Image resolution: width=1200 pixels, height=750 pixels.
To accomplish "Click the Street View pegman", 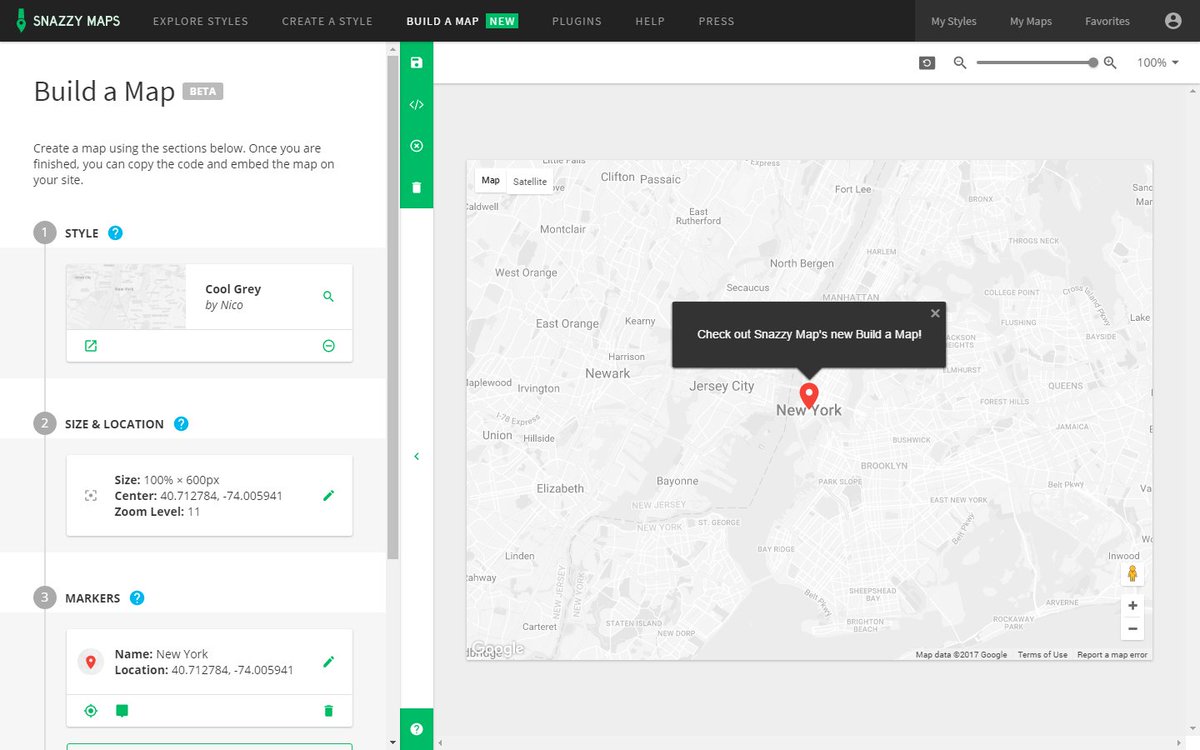I will (1132, 574).
